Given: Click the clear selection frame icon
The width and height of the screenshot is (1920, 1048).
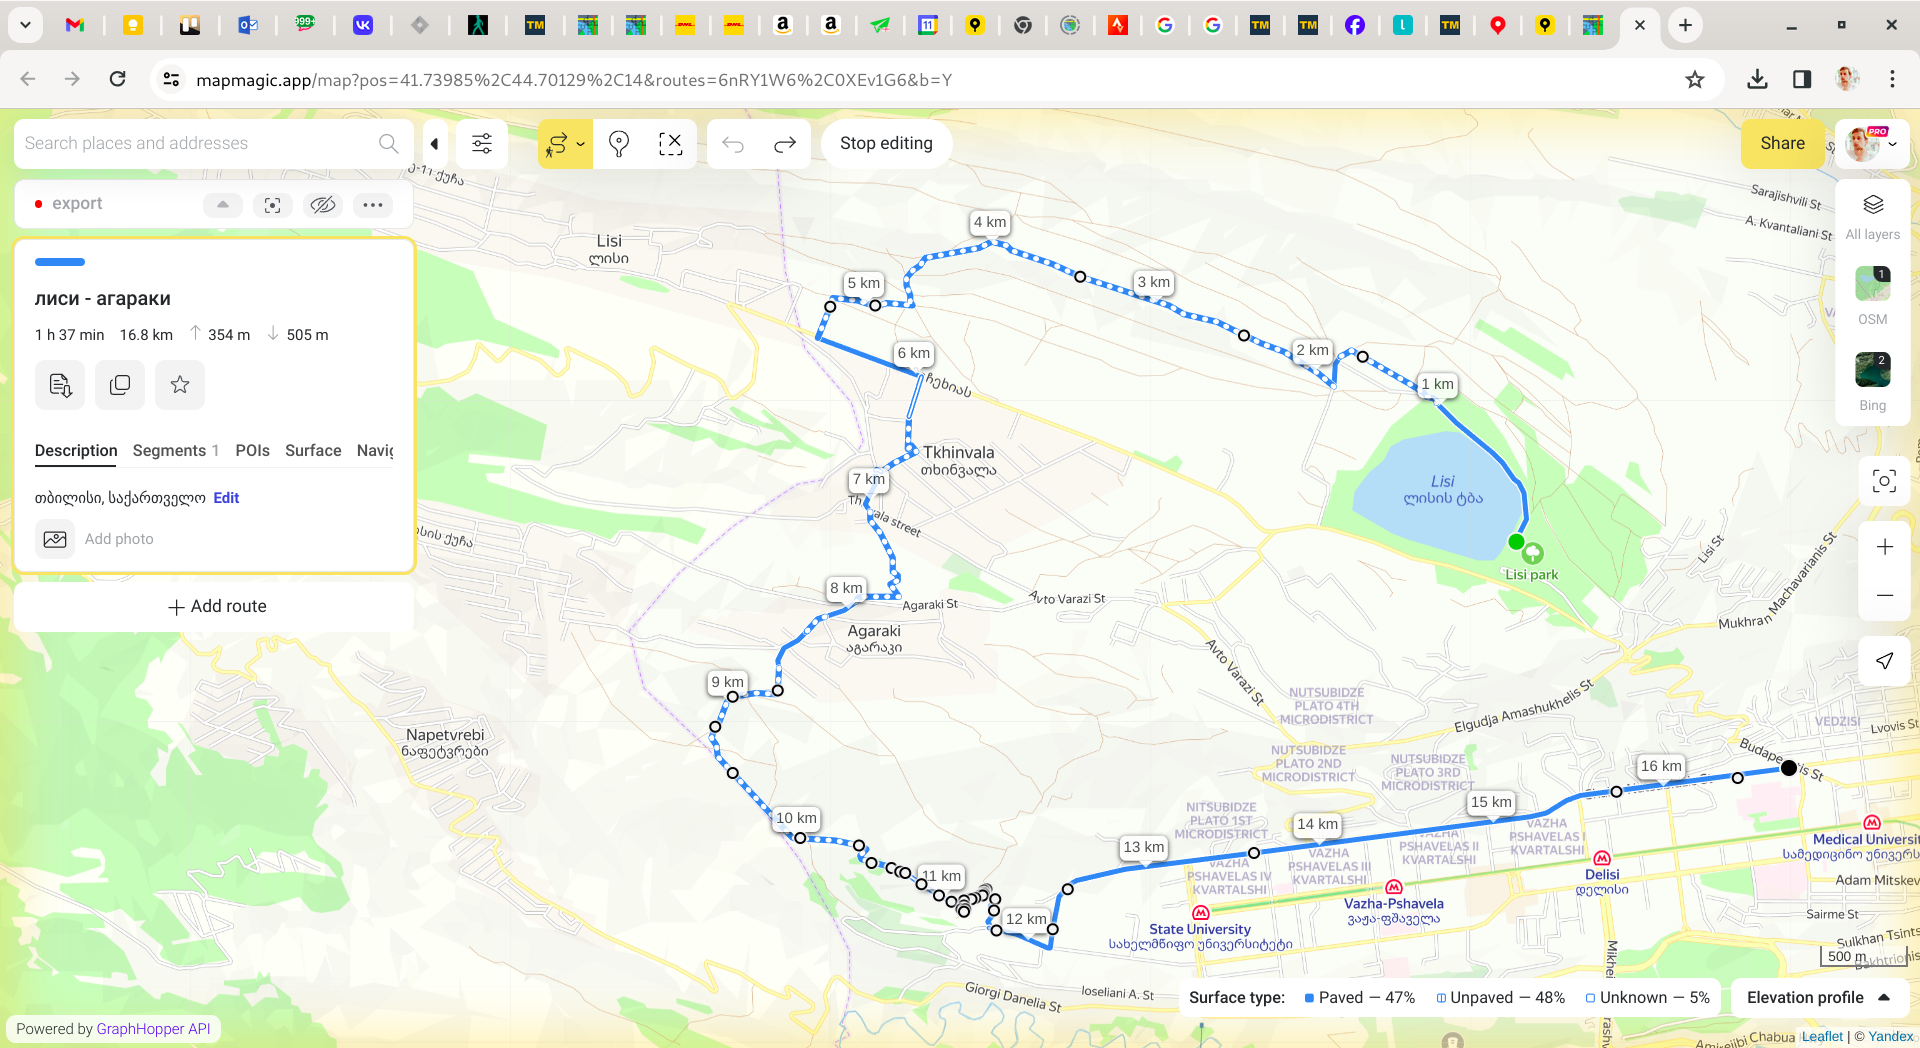Looking at the screenshot, I should (x=670, y=144).
